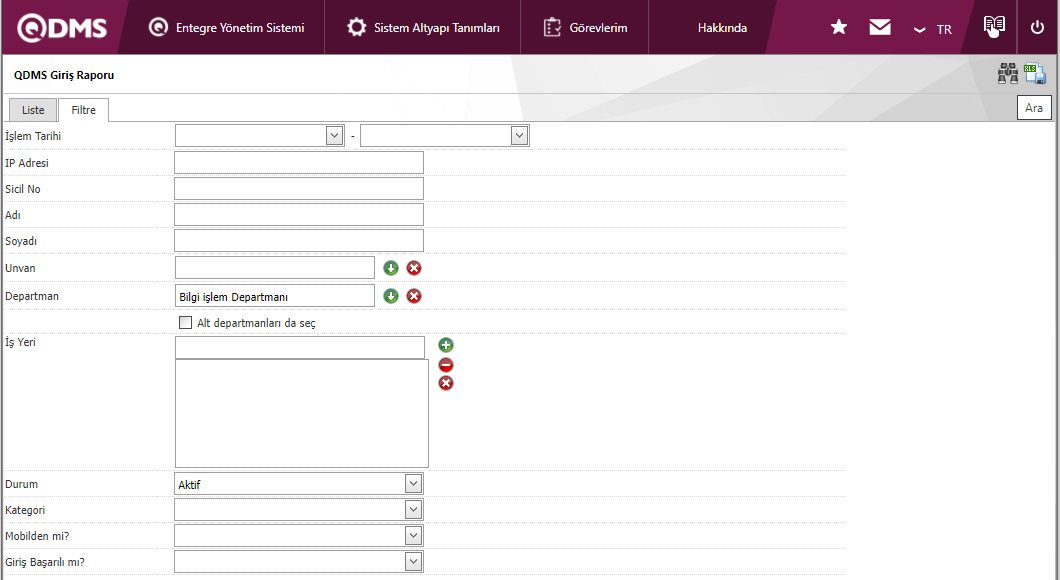Image resolution: width=1060 pixels, height=580 pixels.
Task: Click green select icon next to Unvan
Action: point(391,268)
